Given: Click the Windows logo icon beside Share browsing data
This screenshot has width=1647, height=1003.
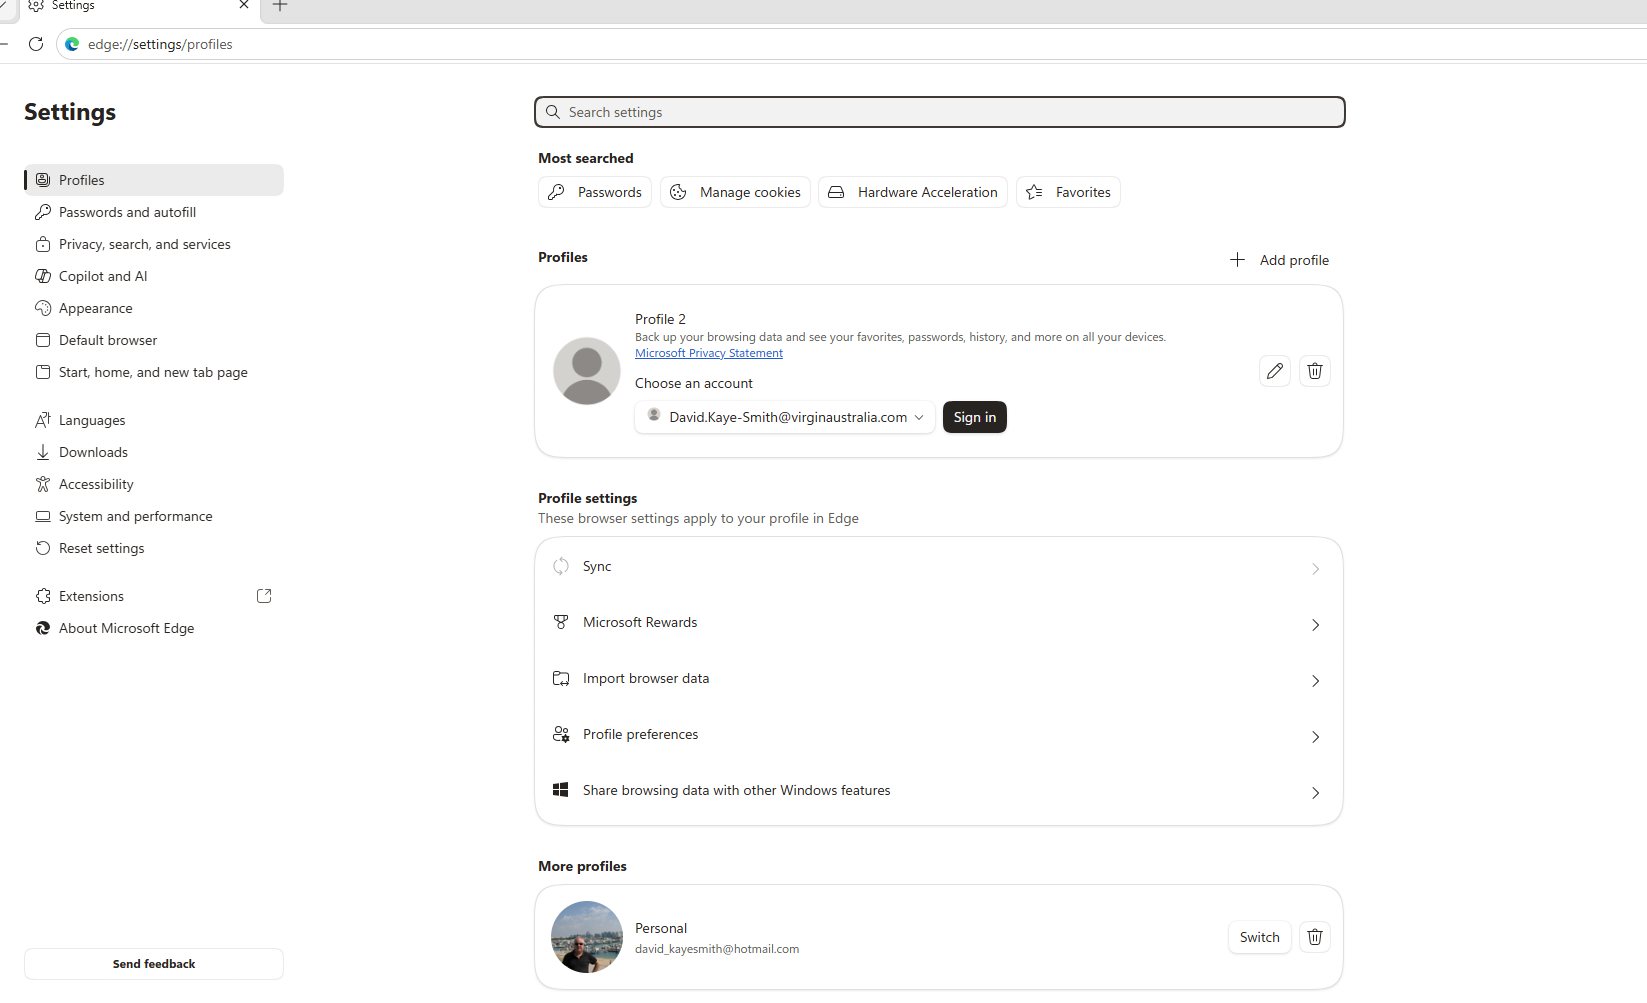Looking at the screenshot, I should [x=561, y=790].
